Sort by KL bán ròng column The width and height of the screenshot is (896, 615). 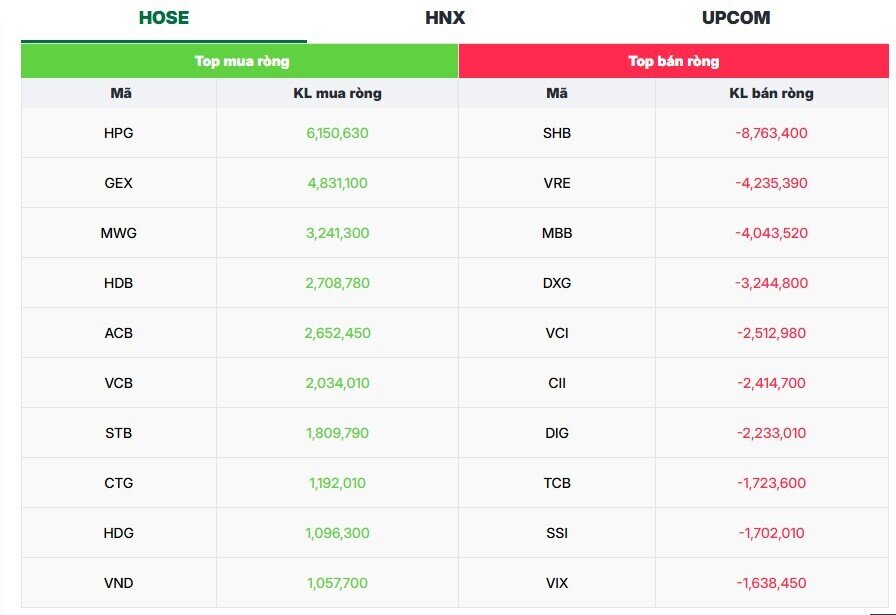coord(771,93)
